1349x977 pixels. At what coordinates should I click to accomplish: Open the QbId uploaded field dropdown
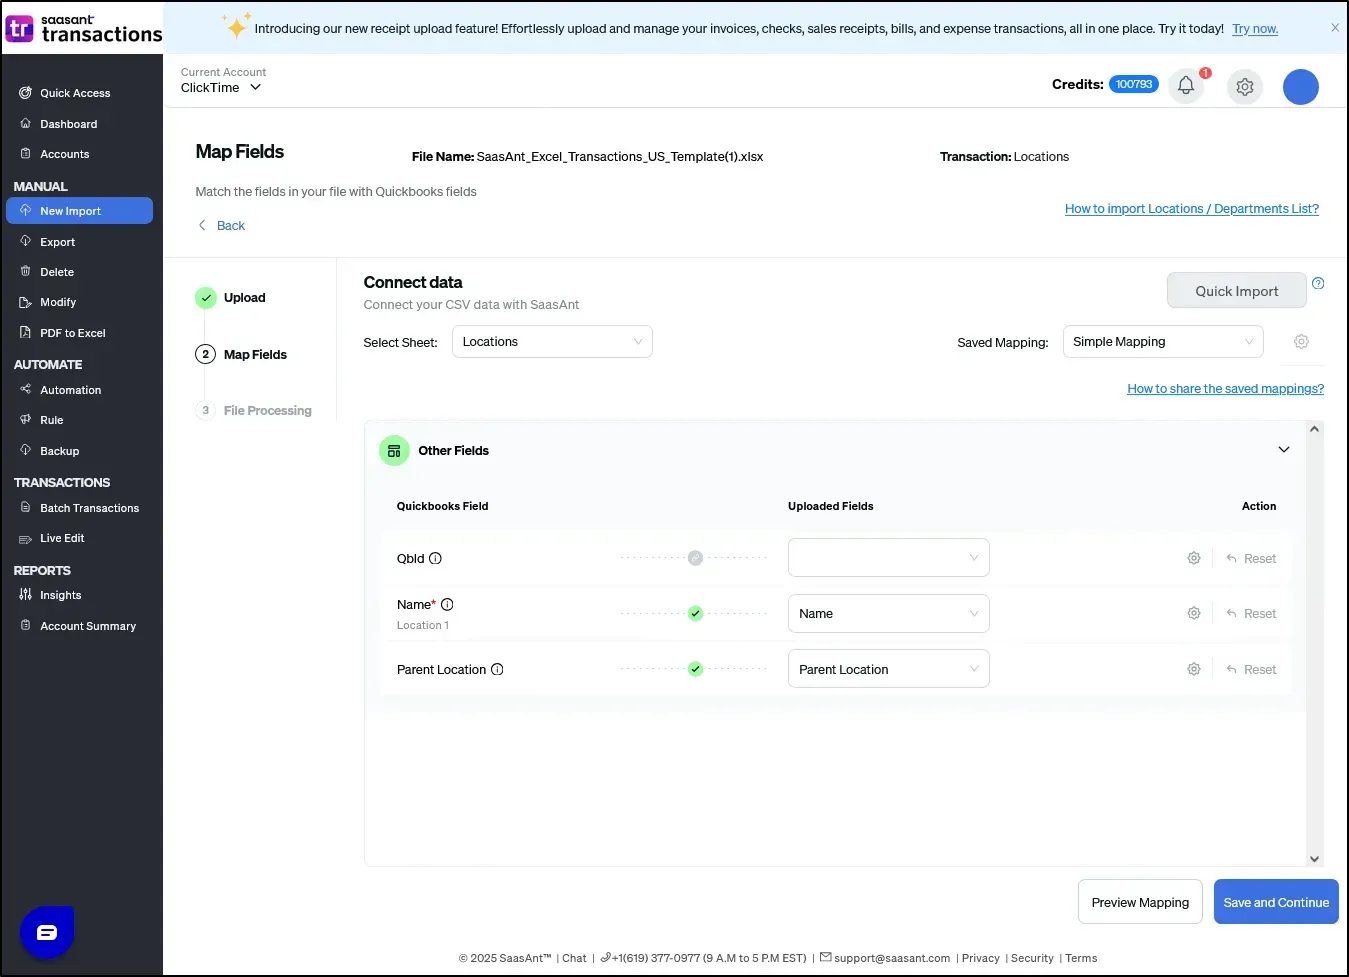coord(889,558)
